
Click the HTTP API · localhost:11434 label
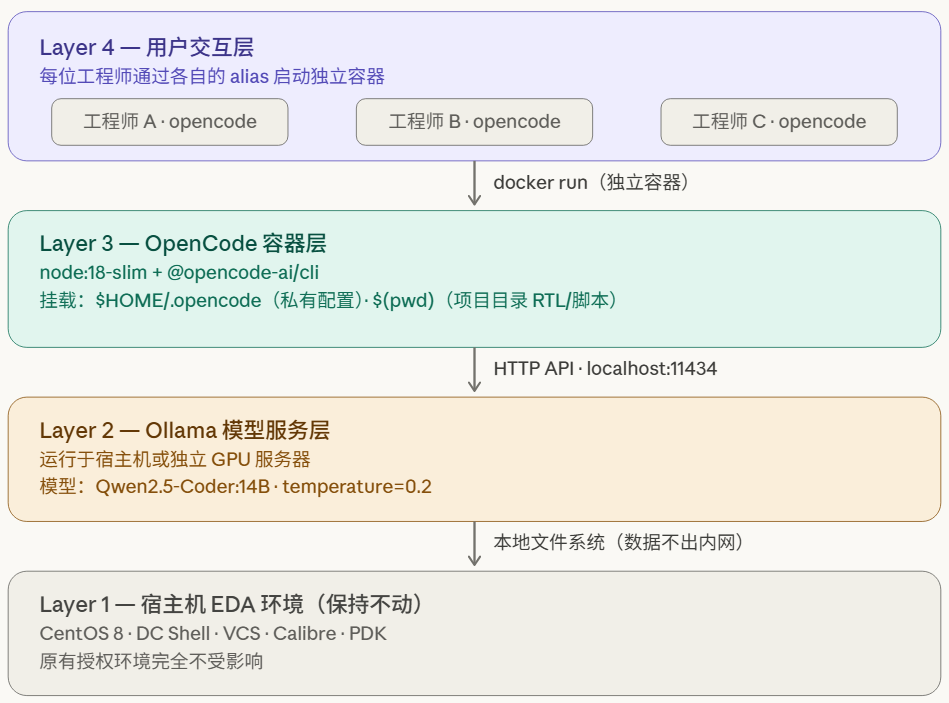[x=605, y=368]
